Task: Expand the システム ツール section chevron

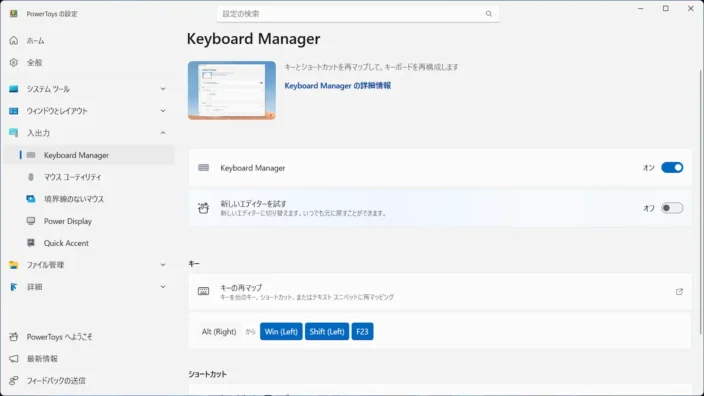Action: pyautogui.click(x=163, y=89)
